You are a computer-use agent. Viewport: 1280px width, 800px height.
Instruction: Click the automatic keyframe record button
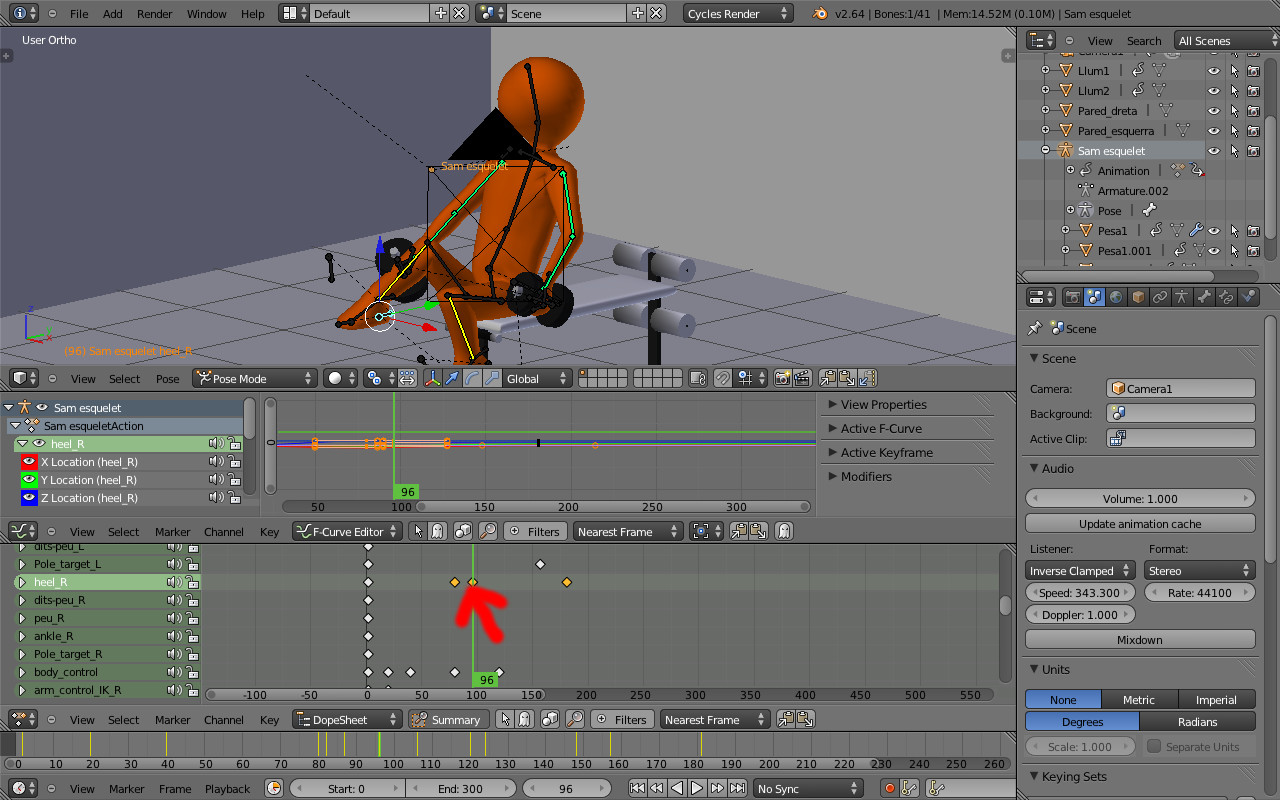click(x=889, y=789)
